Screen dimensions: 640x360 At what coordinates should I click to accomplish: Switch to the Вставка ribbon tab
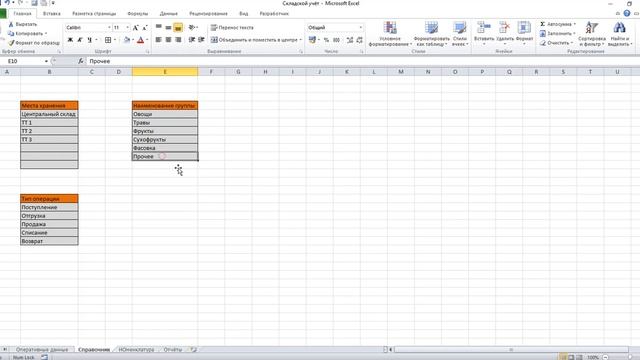pos(52,13)
